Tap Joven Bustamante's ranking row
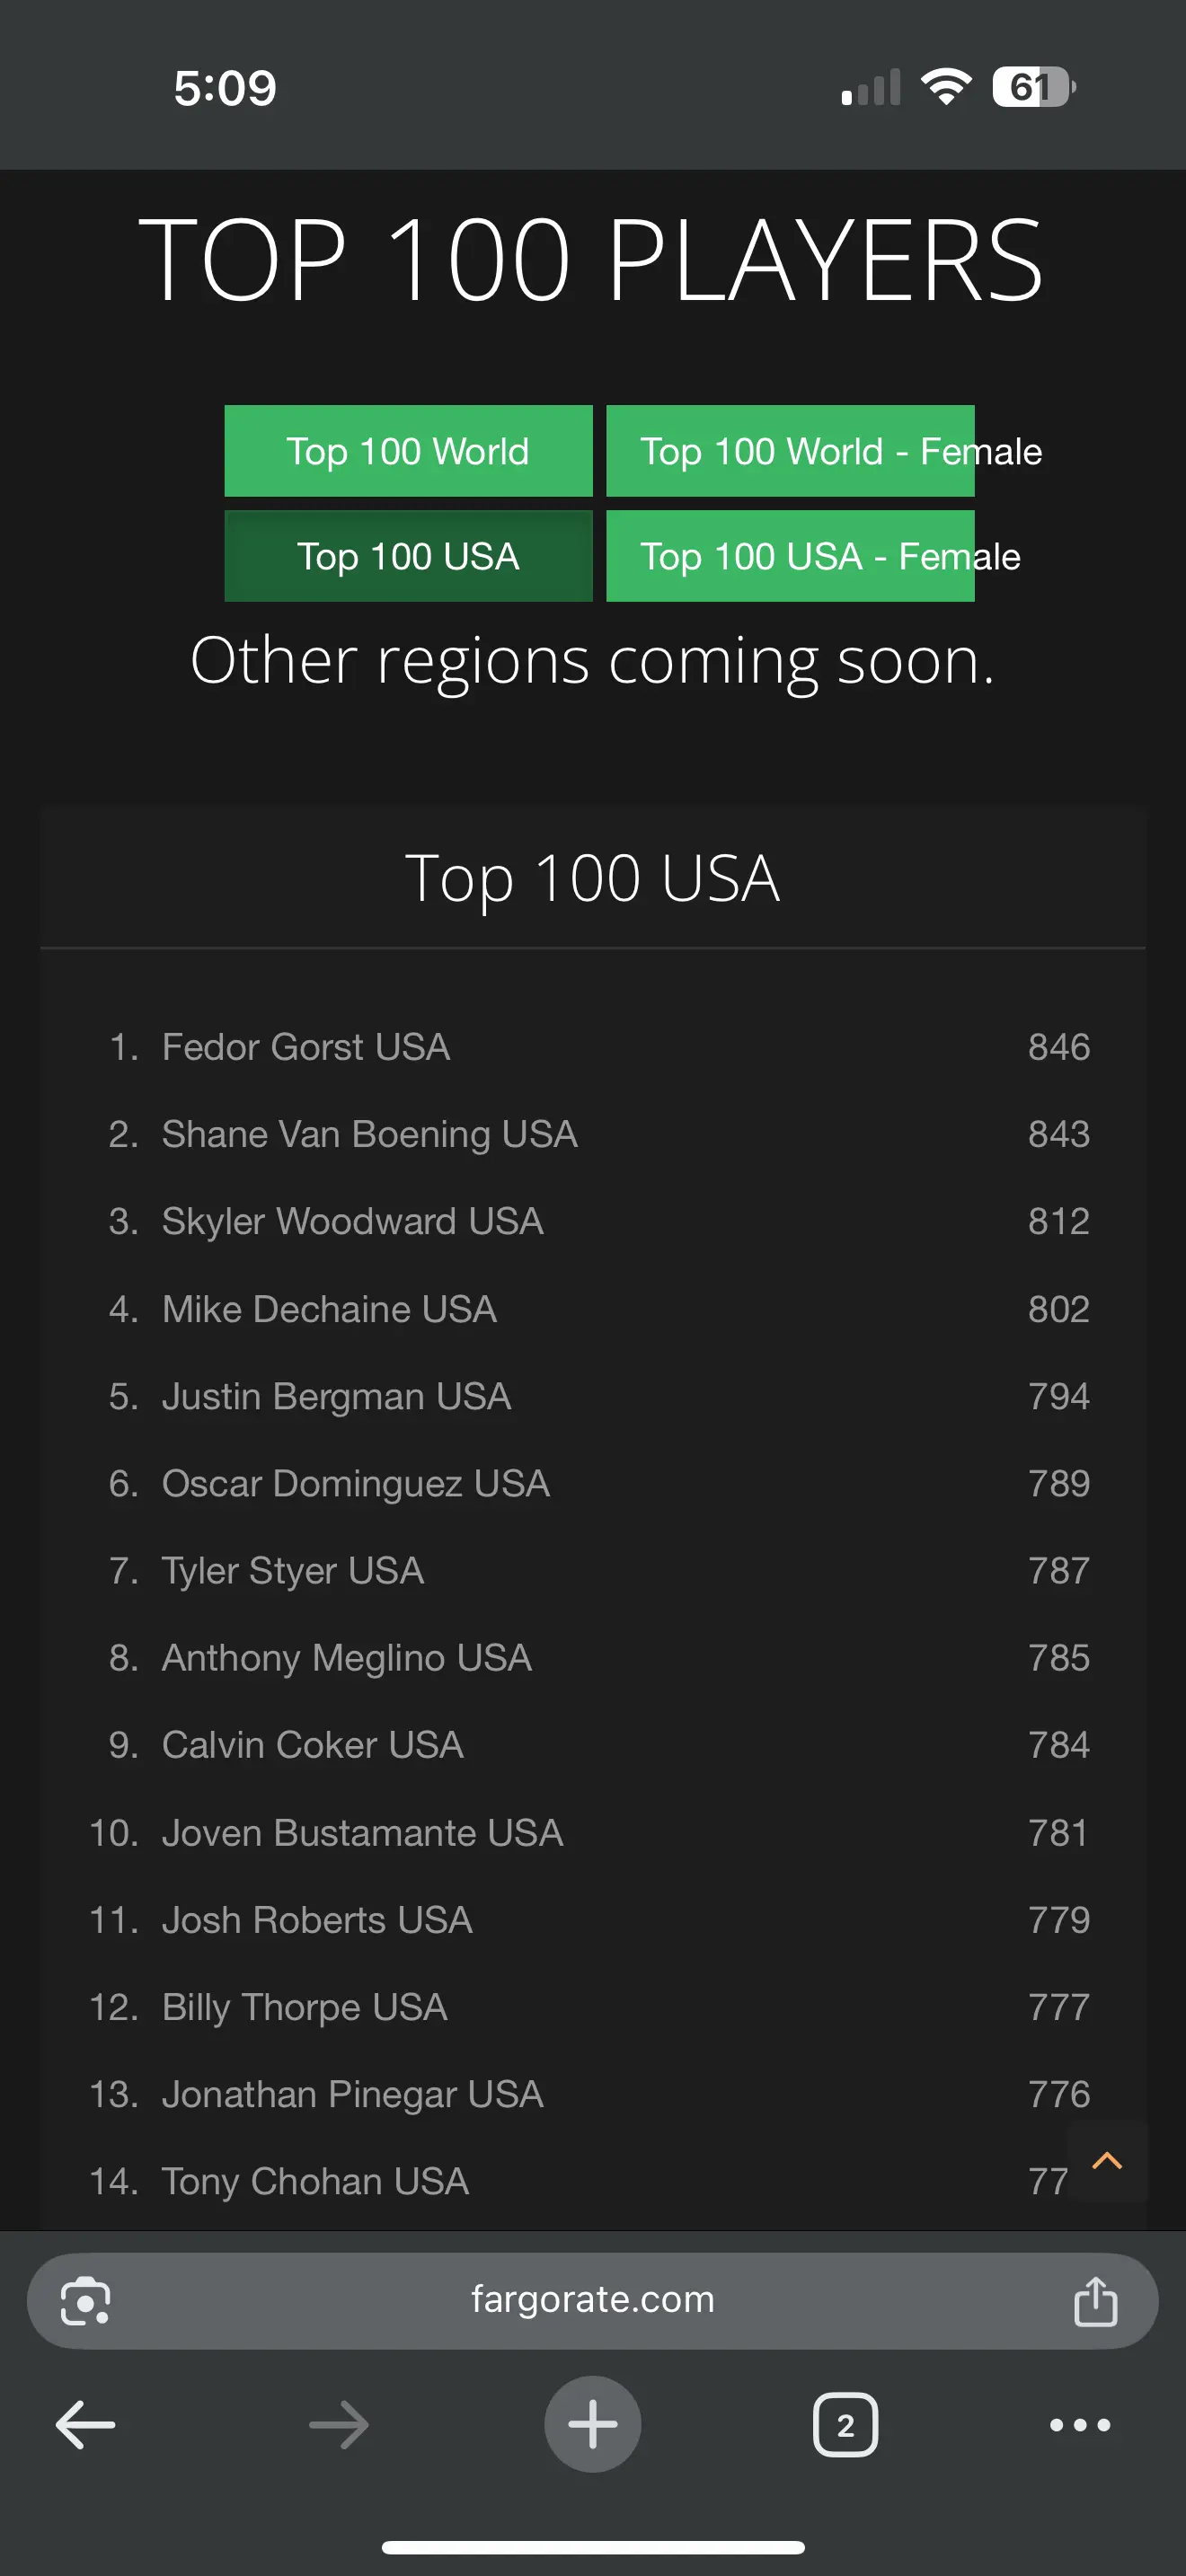 point(362,1832)
